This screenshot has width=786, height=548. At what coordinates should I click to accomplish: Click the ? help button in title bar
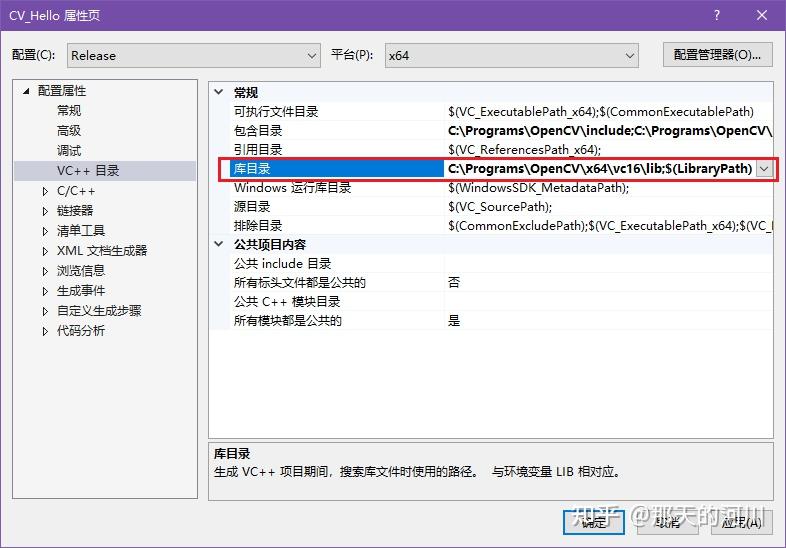pos(717,15)
